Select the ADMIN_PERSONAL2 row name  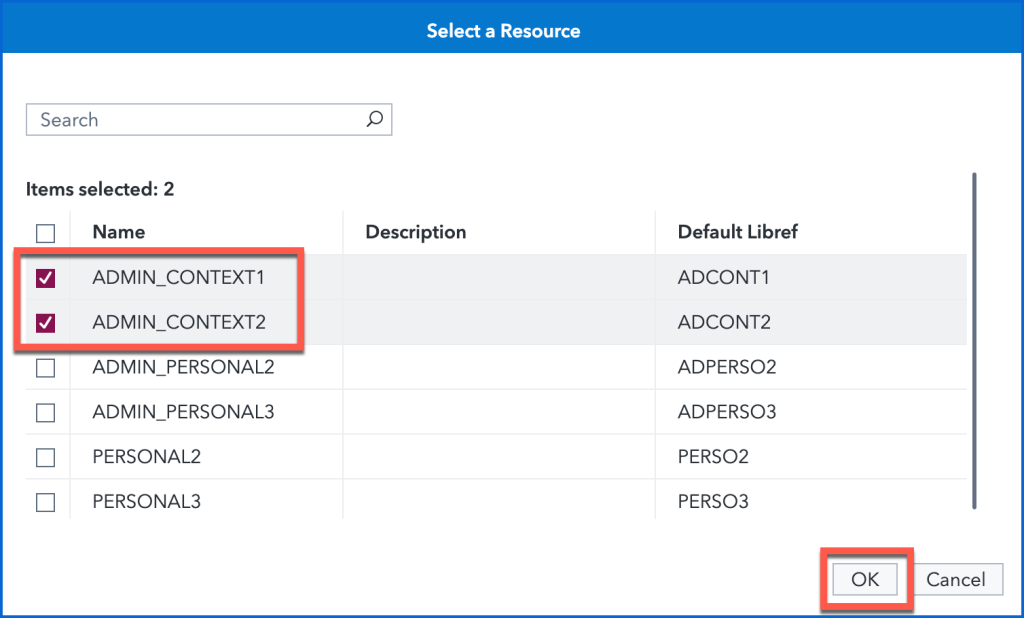pyautogui.click(x=183, y=367)
